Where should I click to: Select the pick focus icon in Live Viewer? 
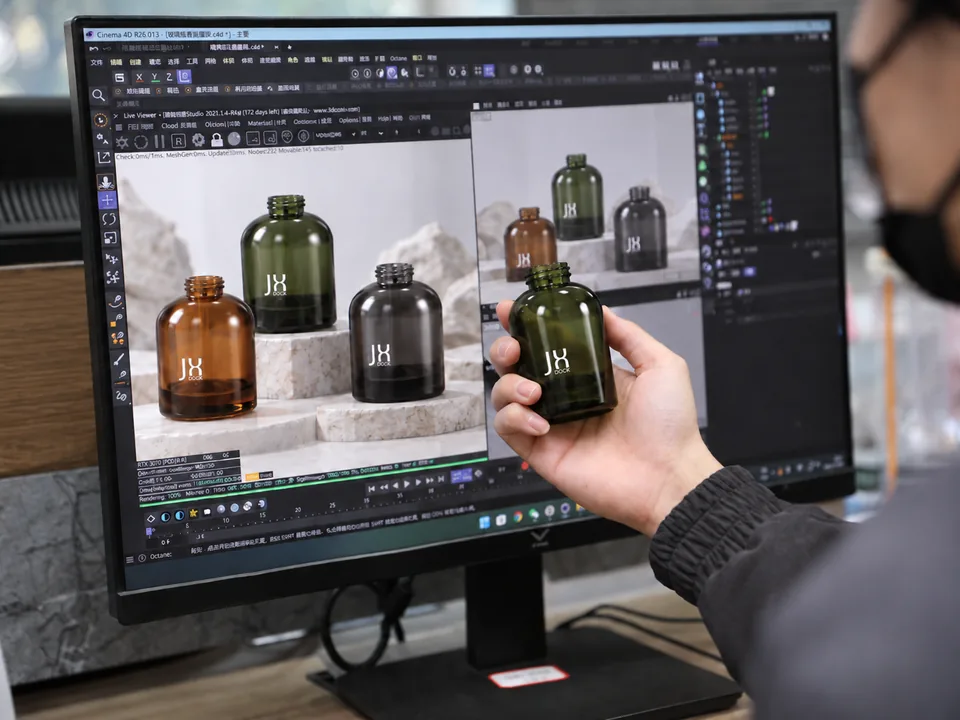pyautogui.click(x=287, y=137)
